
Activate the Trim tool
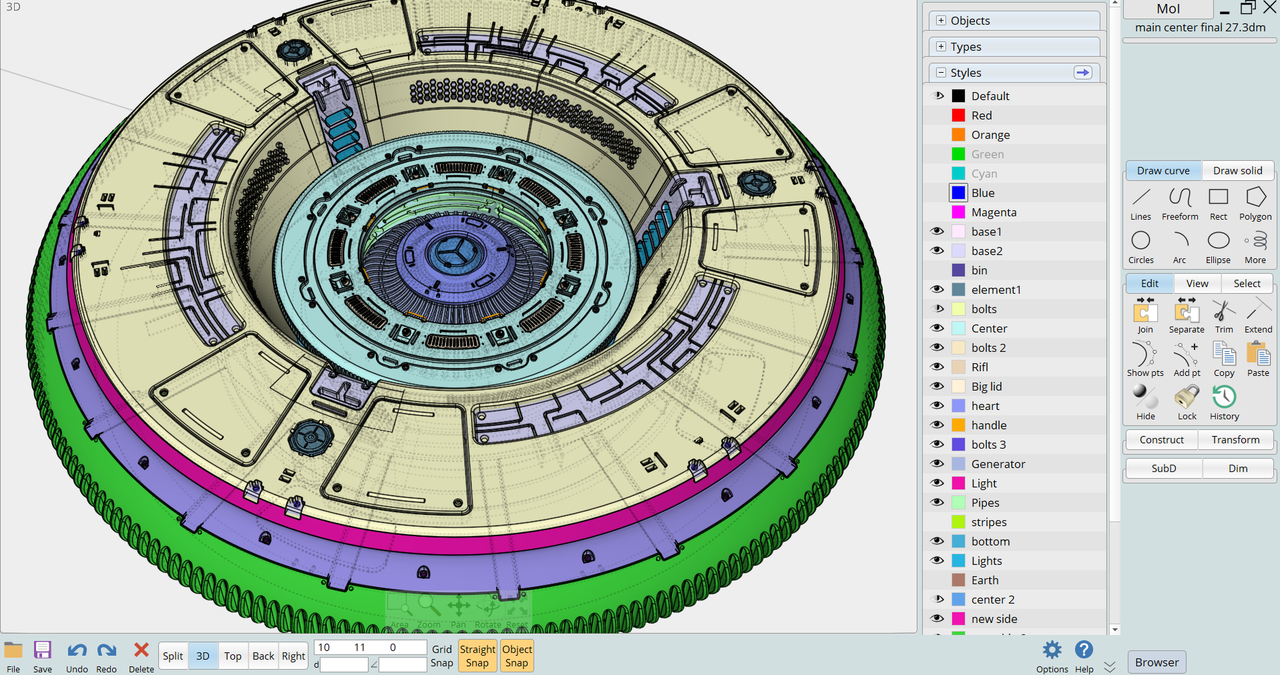tap(1224, 316)
